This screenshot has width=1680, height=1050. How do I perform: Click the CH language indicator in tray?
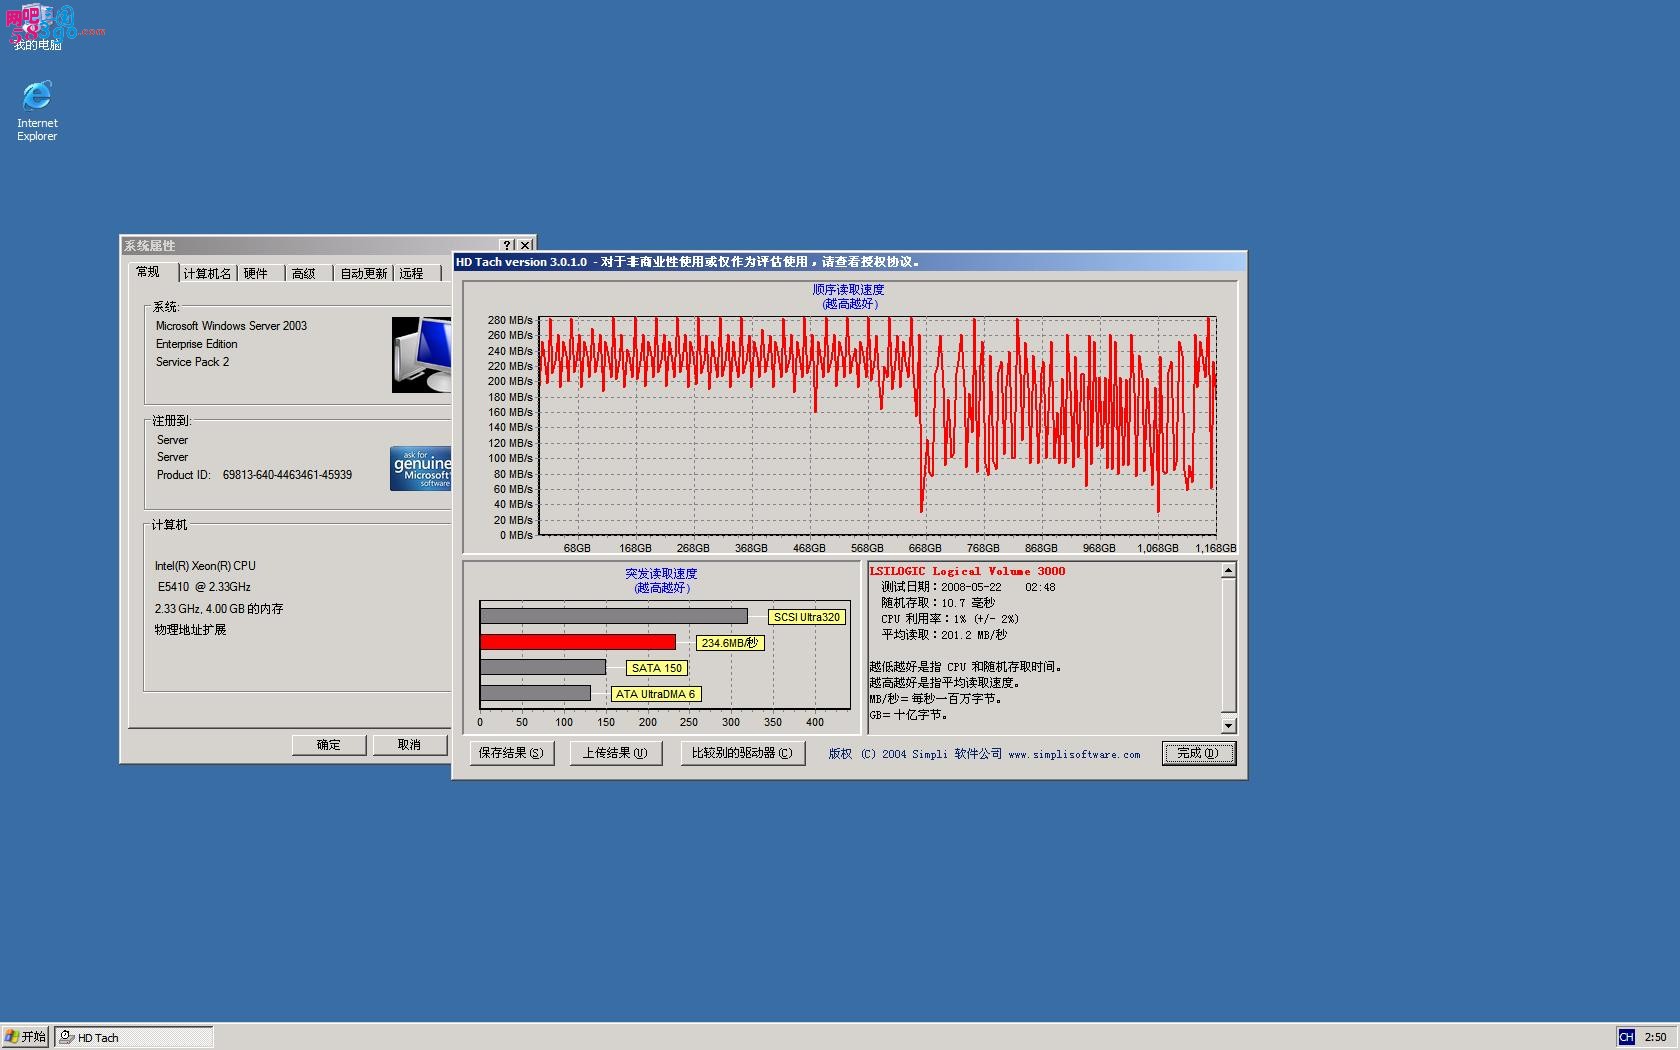coord(1626,1037)
